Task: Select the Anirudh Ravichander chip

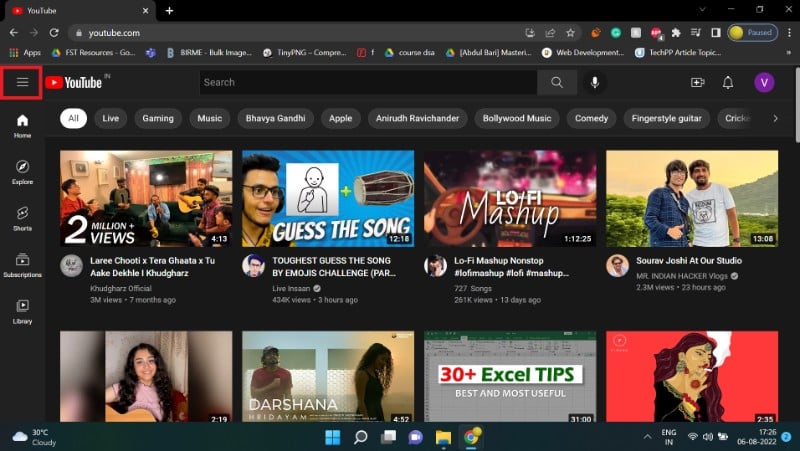Action: tap(417, 118)
